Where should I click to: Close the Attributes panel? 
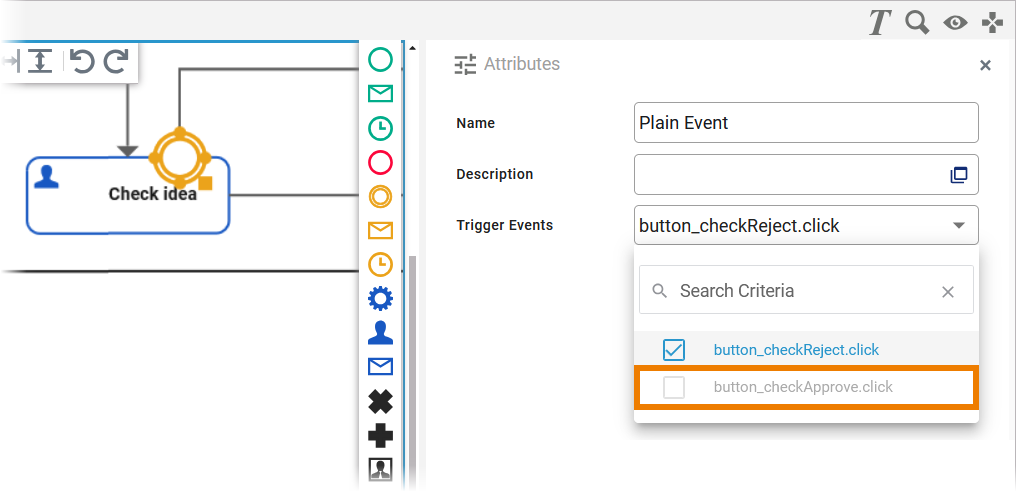[x=985, y=65]
